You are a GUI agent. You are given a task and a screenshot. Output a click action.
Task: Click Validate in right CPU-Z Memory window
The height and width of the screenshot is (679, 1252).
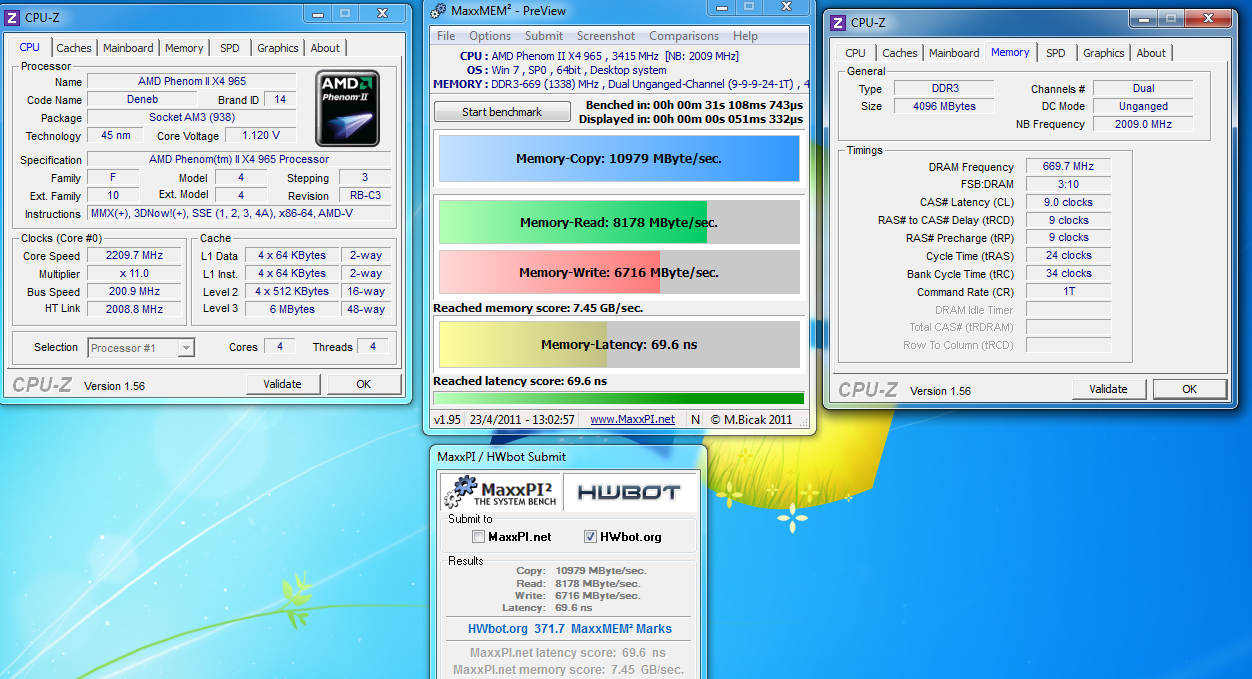[1108, 389]
